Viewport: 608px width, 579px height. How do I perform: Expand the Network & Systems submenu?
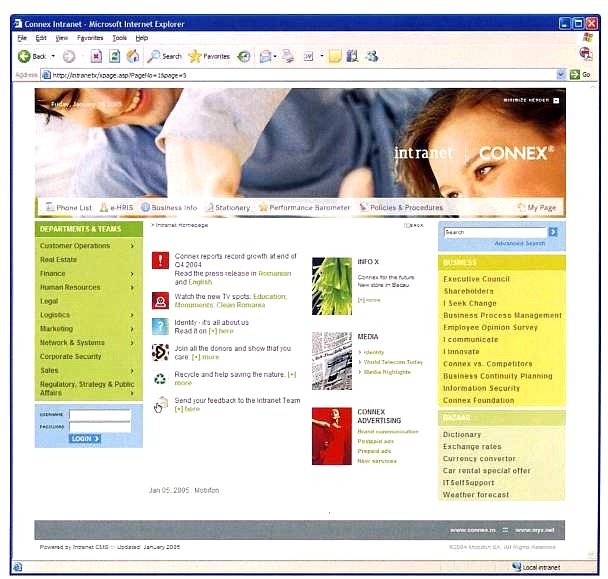tap(132, 342)
